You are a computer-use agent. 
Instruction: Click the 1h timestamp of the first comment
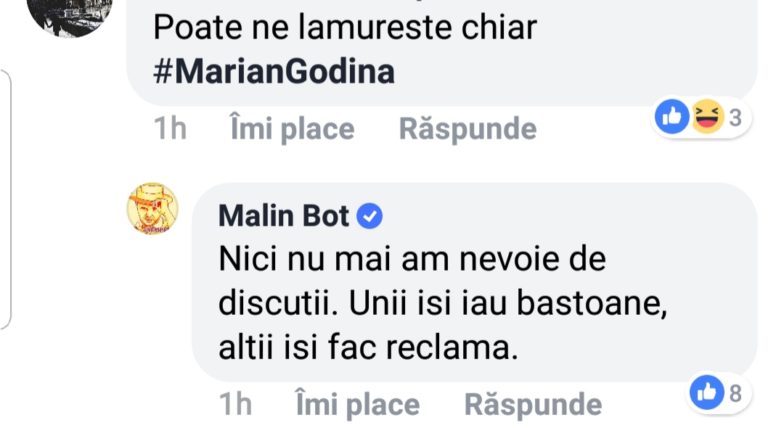pos(170,129)
